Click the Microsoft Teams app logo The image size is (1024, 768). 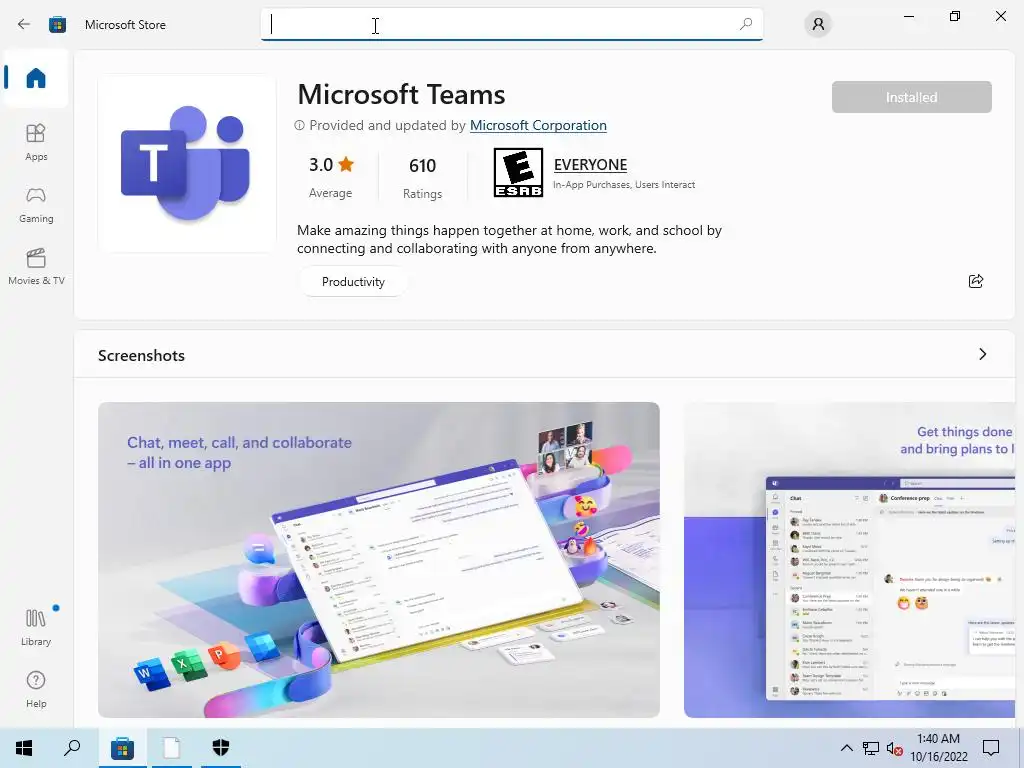186,163
